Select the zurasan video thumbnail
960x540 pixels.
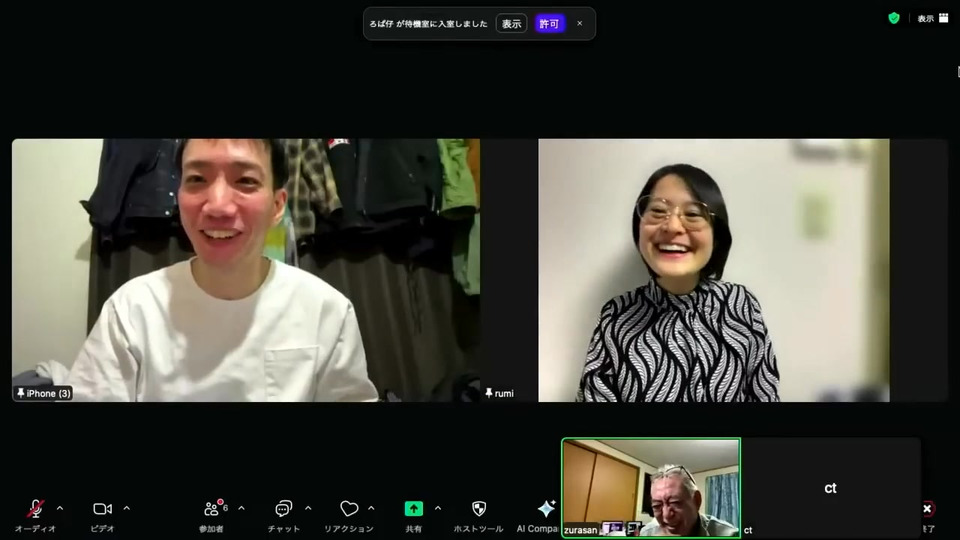pos(651,488)
